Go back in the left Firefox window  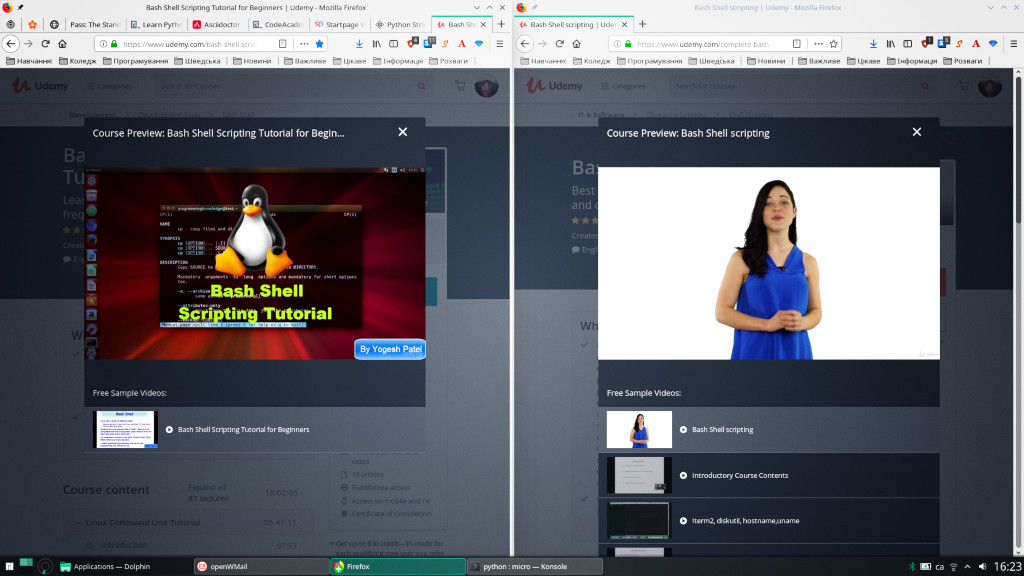tap(11, 44)
